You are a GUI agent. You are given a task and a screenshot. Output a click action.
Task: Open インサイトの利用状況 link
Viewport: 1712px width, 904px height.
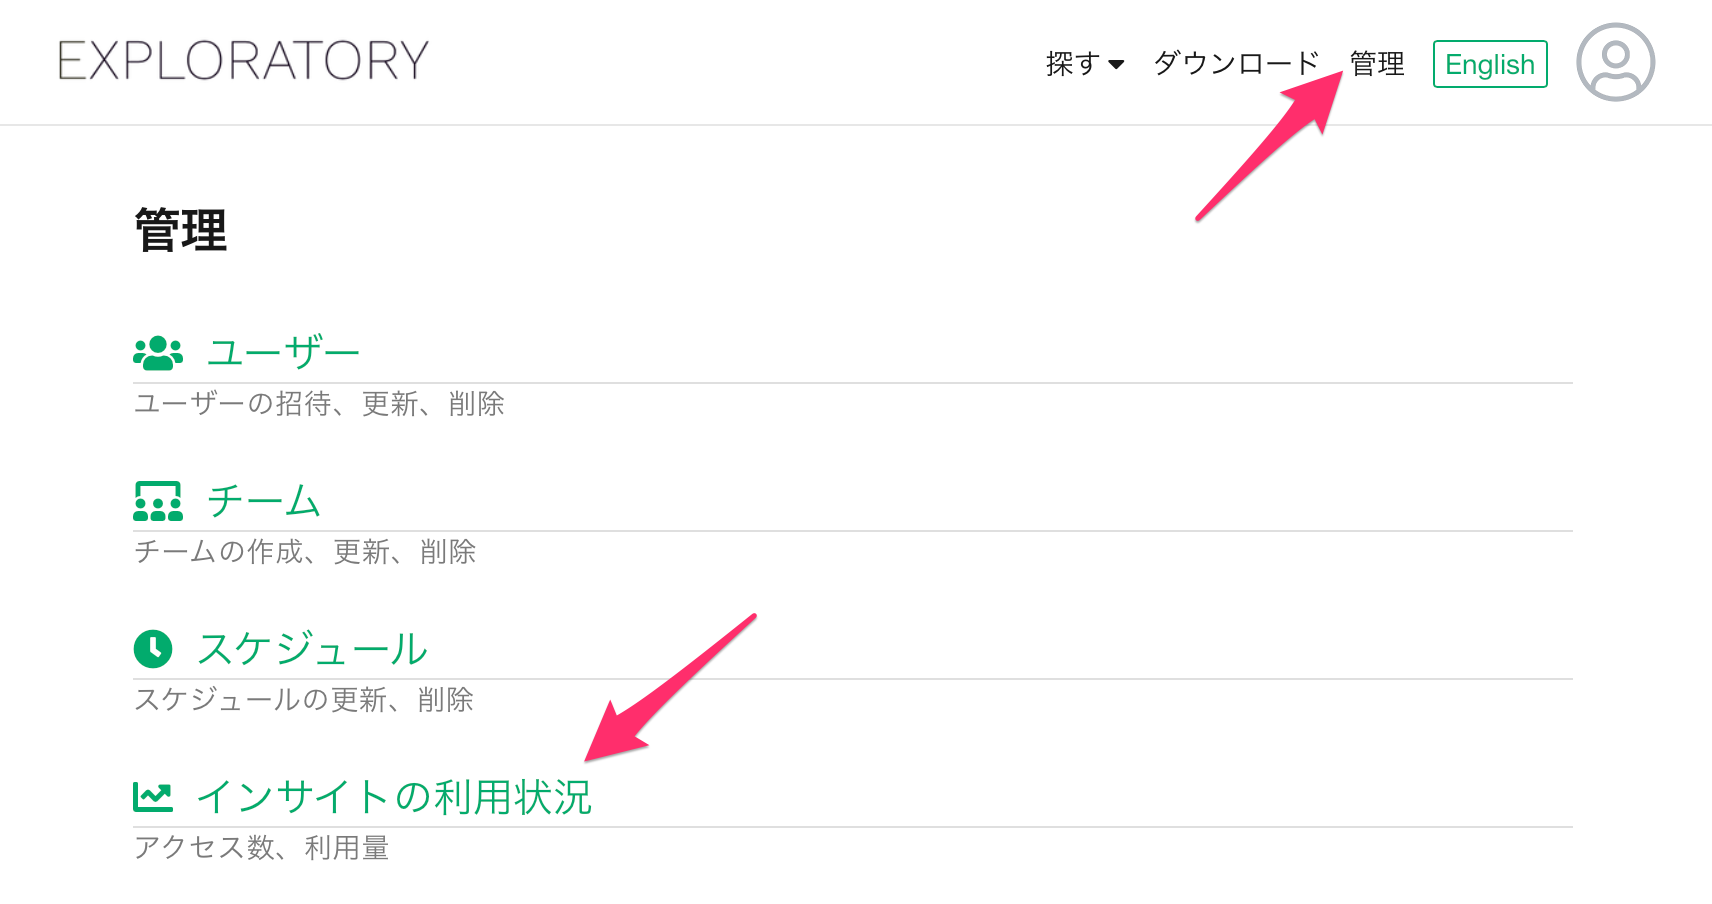[x=394, y=797]
